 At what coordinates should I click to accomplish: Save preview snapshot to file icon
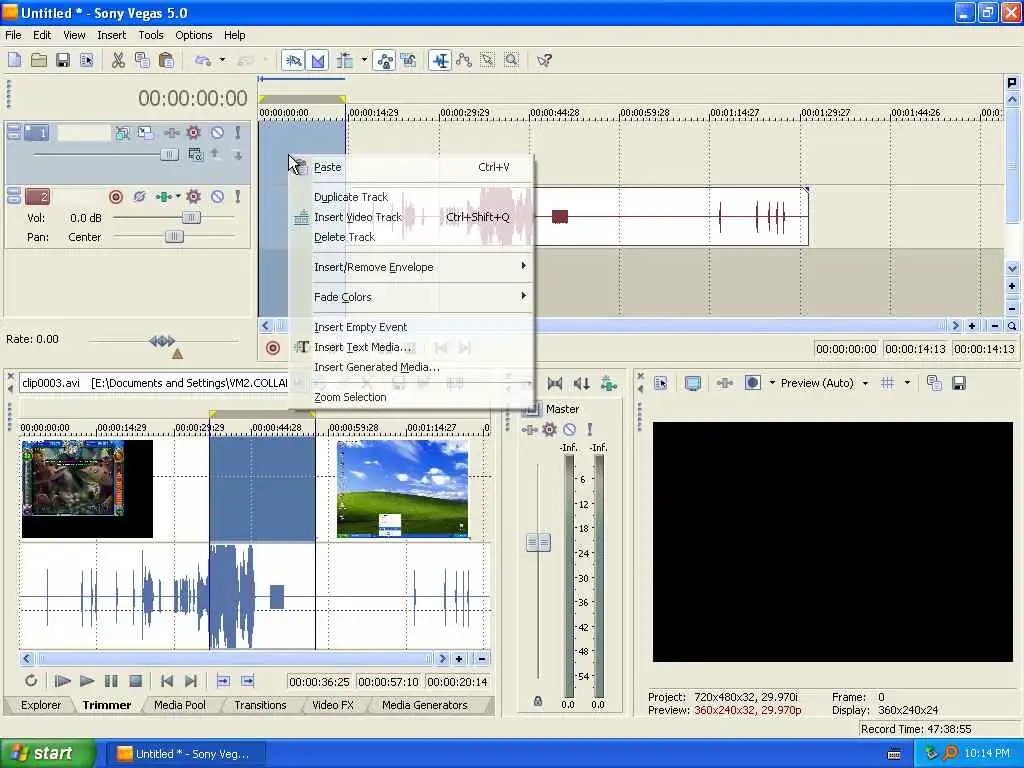point(959,383)
